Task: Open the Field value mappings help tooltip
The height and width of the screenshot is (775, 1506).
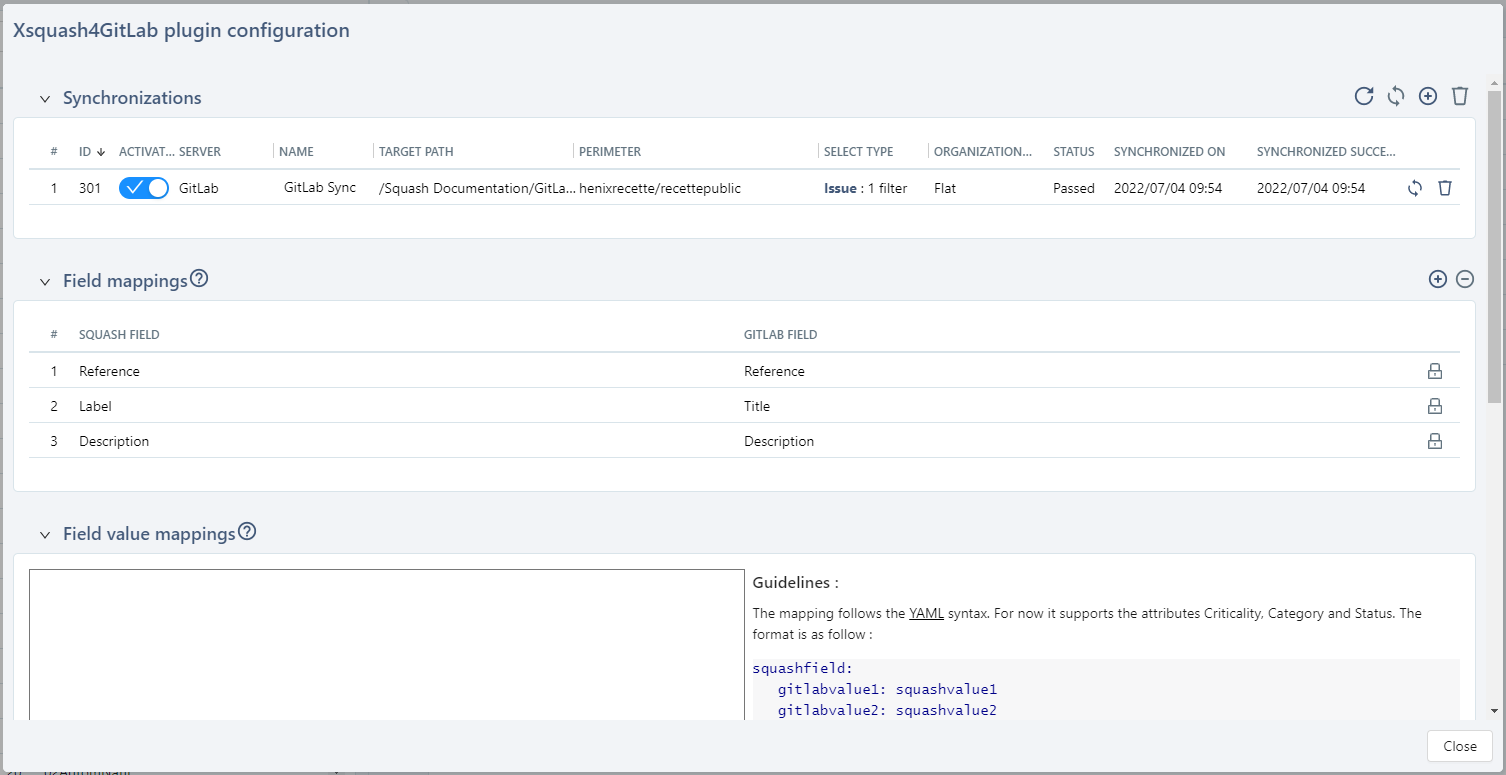Action: [247, 531]
